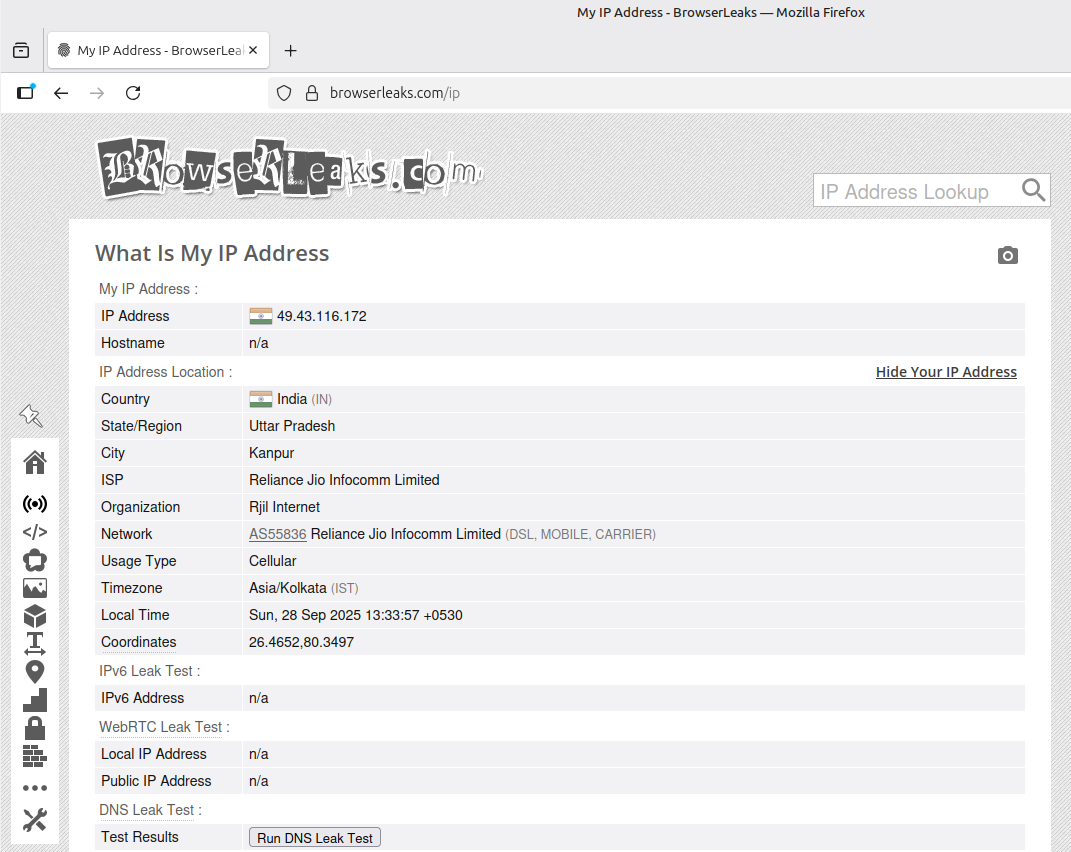Click the Run DNS Leak Test button

[315, 838]
